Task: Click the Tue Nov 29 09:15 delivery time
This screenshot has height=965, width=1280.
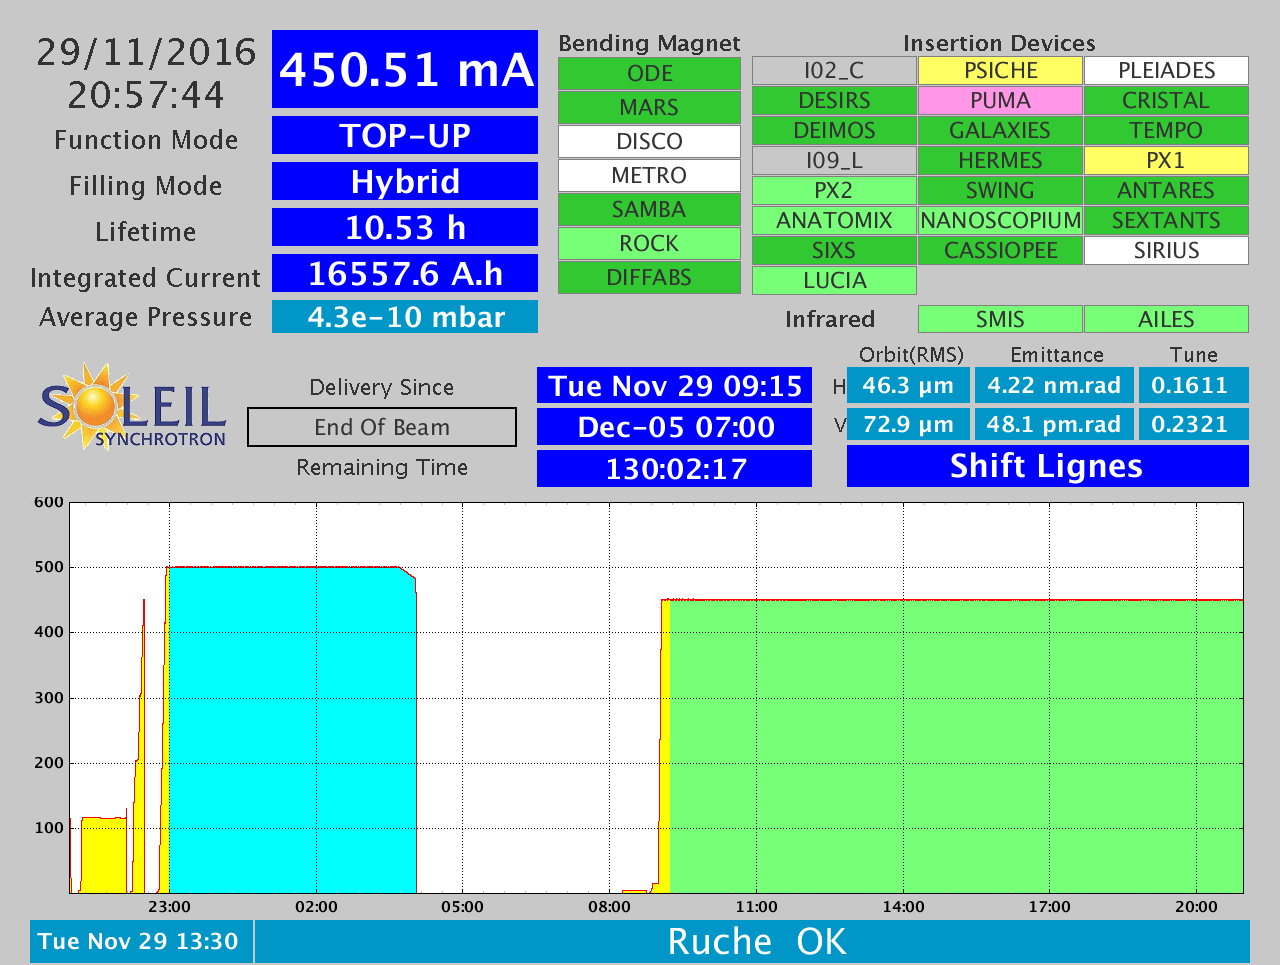Action: click(x=675, y=386)
